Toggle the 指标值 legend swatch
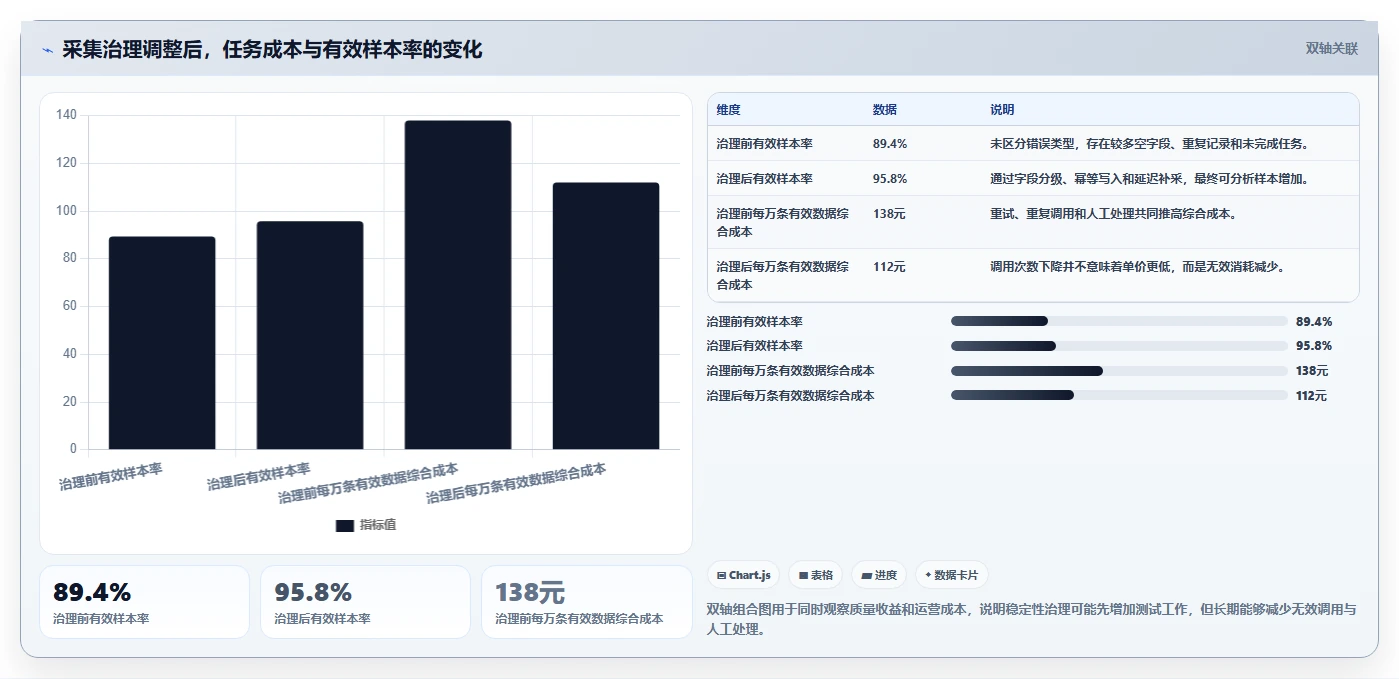The image size is (1399, 679). click(345, 526)
